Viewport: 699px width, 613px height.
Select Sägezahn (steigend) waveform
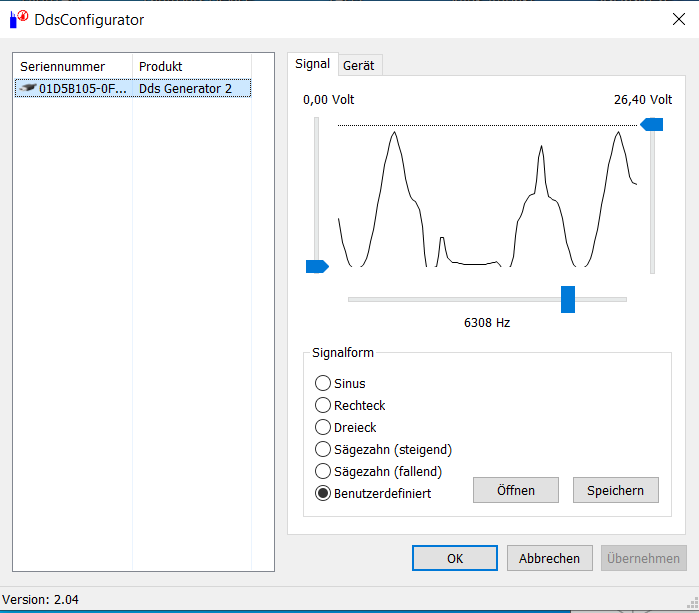[x=323, y=449]
